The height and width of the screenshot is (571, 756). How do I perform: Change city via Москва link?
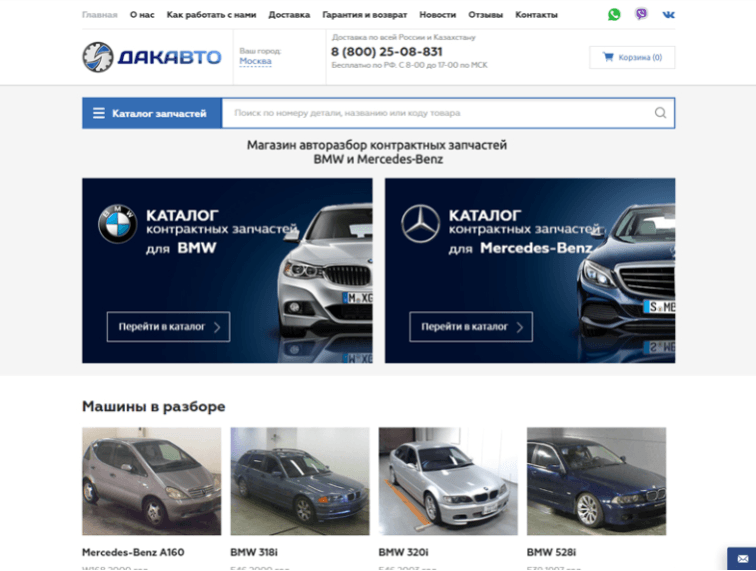point(256,61)
